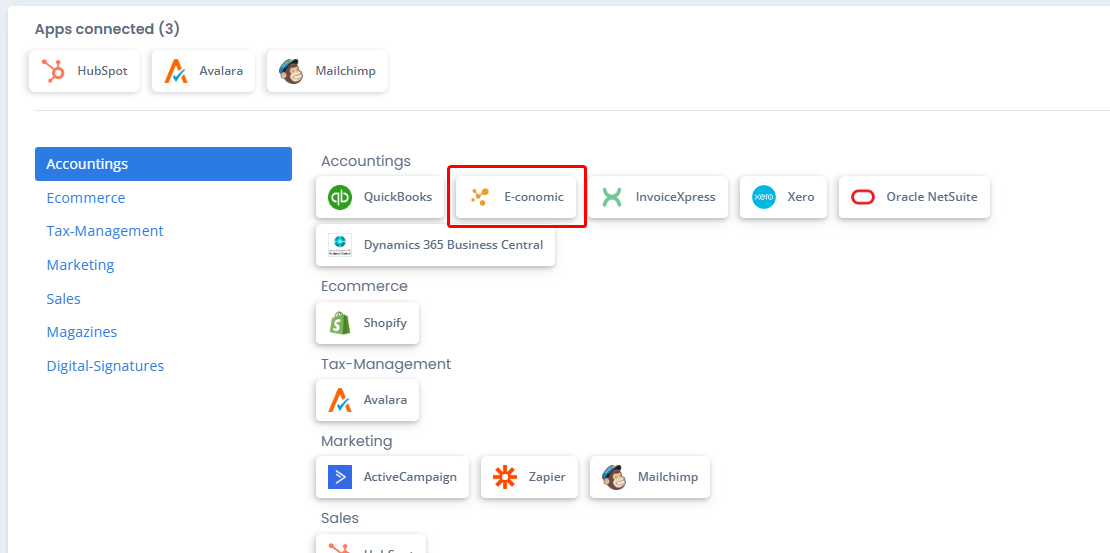Viewport: 1110px width, 553px height.
Task: Open the Sales category link
Action: (x=64, y=299)
